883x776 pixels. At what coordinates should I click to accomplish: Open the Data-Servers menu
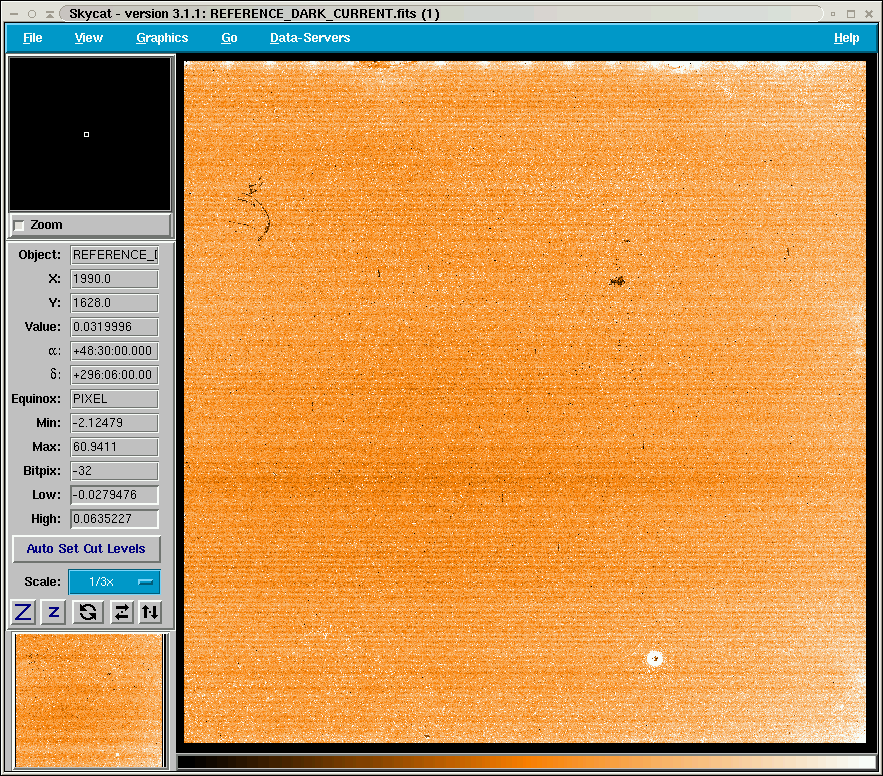click(x=310, y=38)
